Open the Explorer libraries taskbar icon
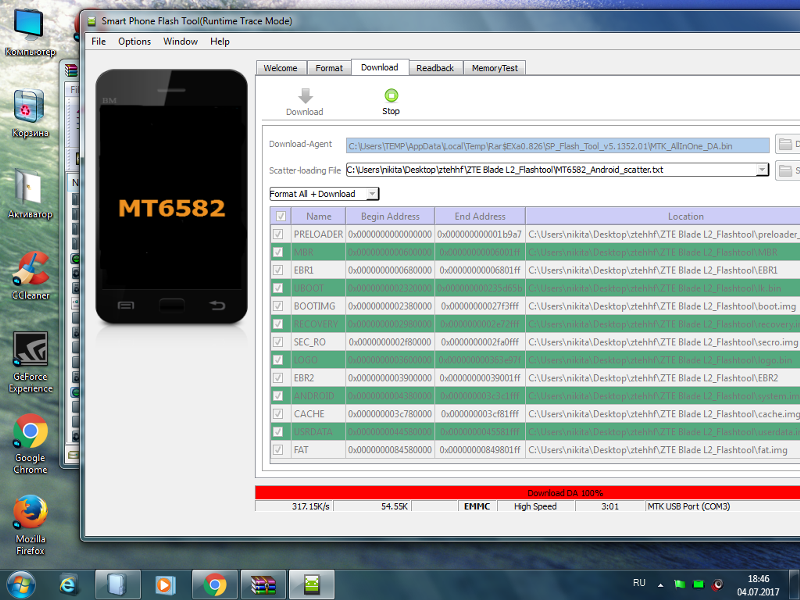The image size is (800, 600). 117,585
